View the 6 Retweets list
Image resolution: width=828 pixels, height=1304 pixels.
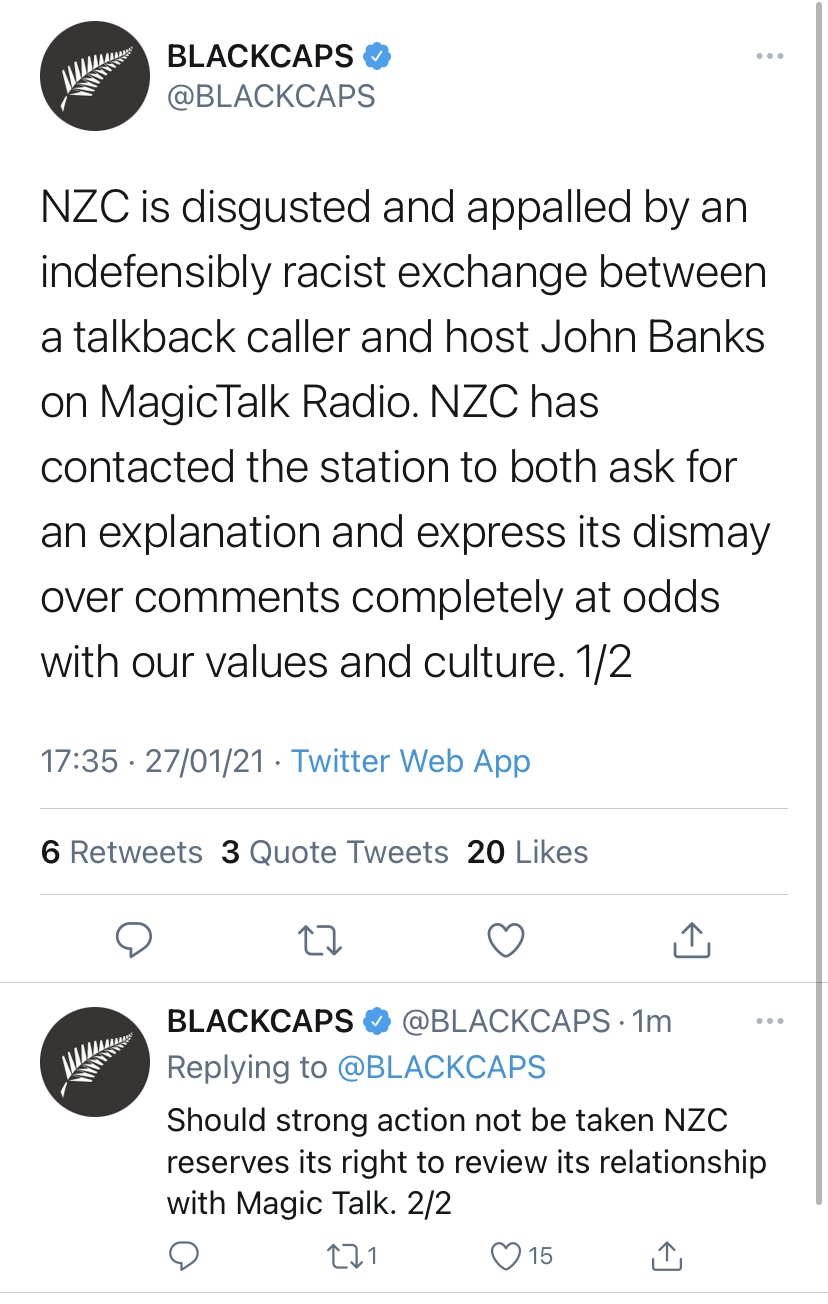point(122,852)
